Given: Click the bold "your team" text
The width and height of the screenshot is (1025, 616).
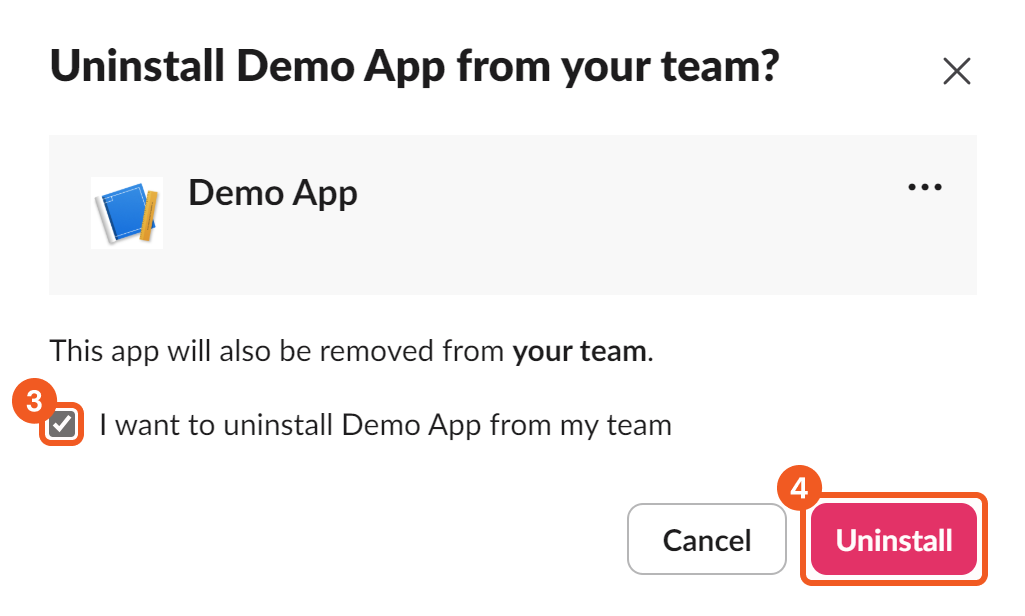Looking at the screenshot, I should click(x=579, y=351).
